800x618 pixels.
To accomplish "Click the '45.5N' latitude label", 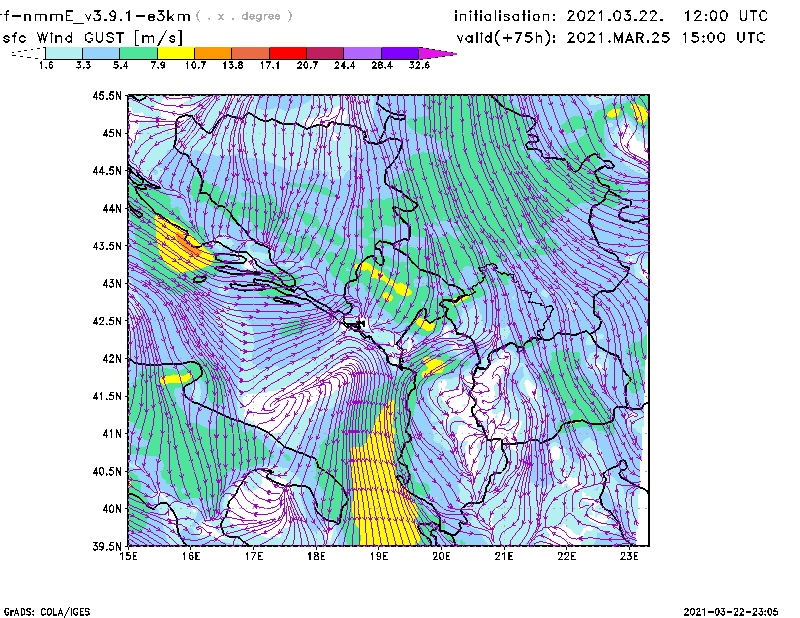I will pos(107,95).
